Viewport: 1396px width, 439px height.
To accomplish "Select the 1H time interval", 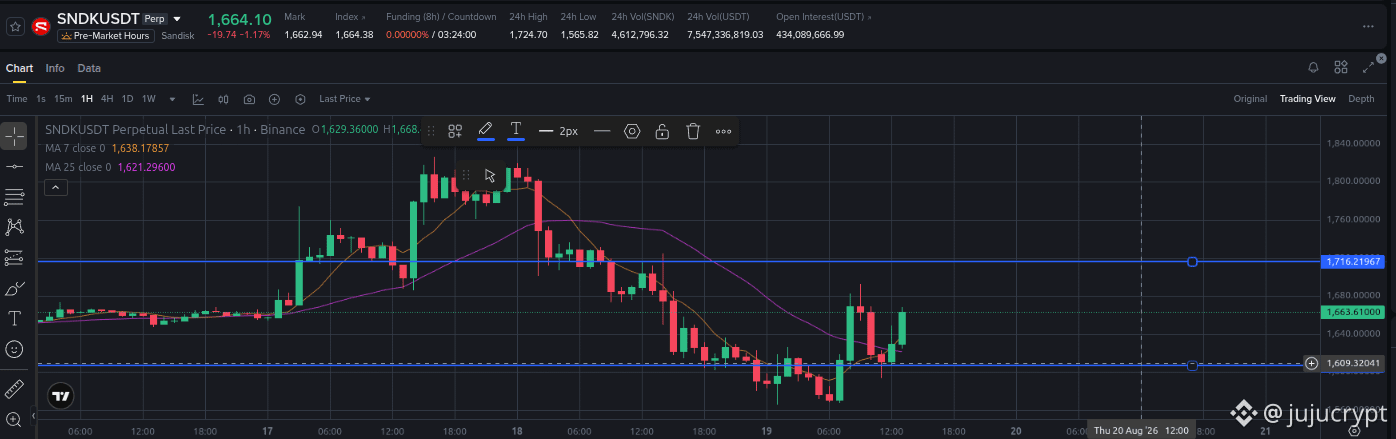I will coord(87,99).
